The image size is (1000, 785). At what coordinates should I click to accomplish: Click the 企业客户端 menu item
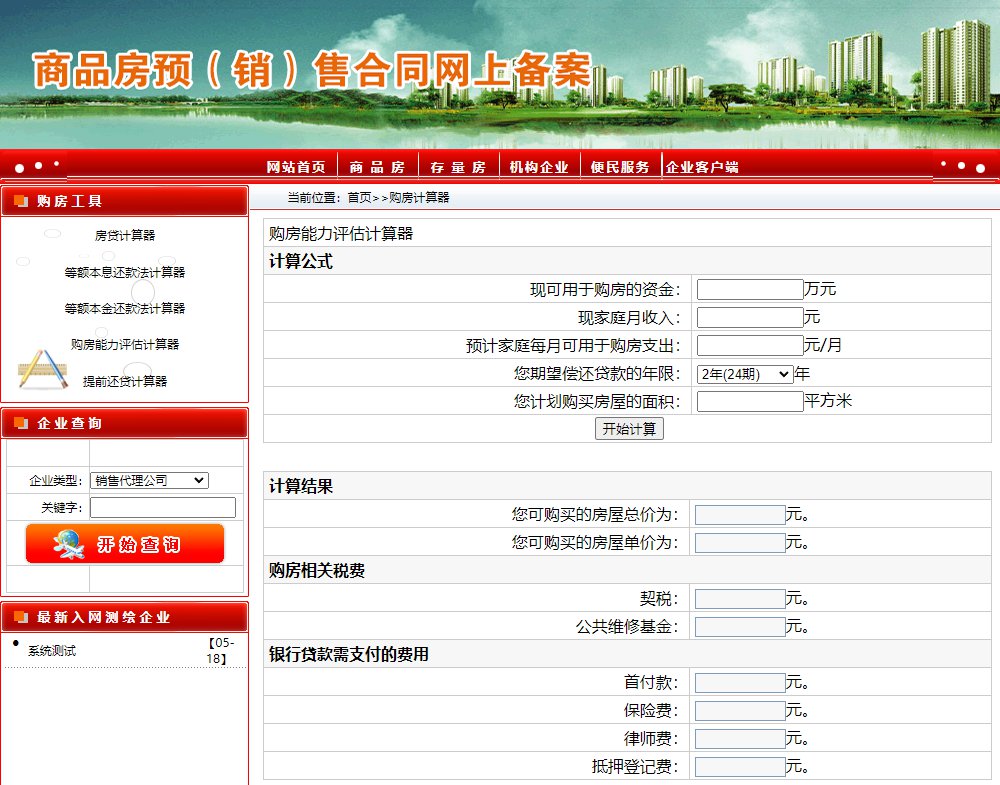click(702, 167)
